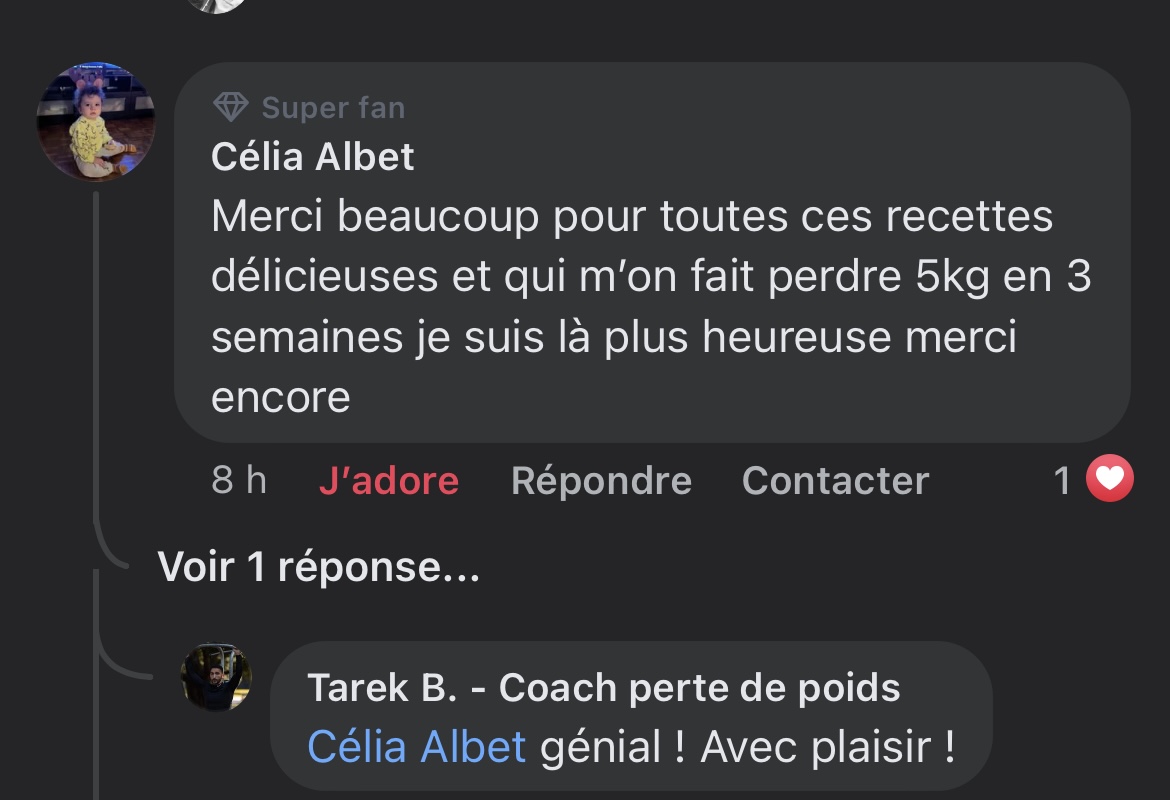Click Répondre under Célia Albet's comment

(601, 481)
